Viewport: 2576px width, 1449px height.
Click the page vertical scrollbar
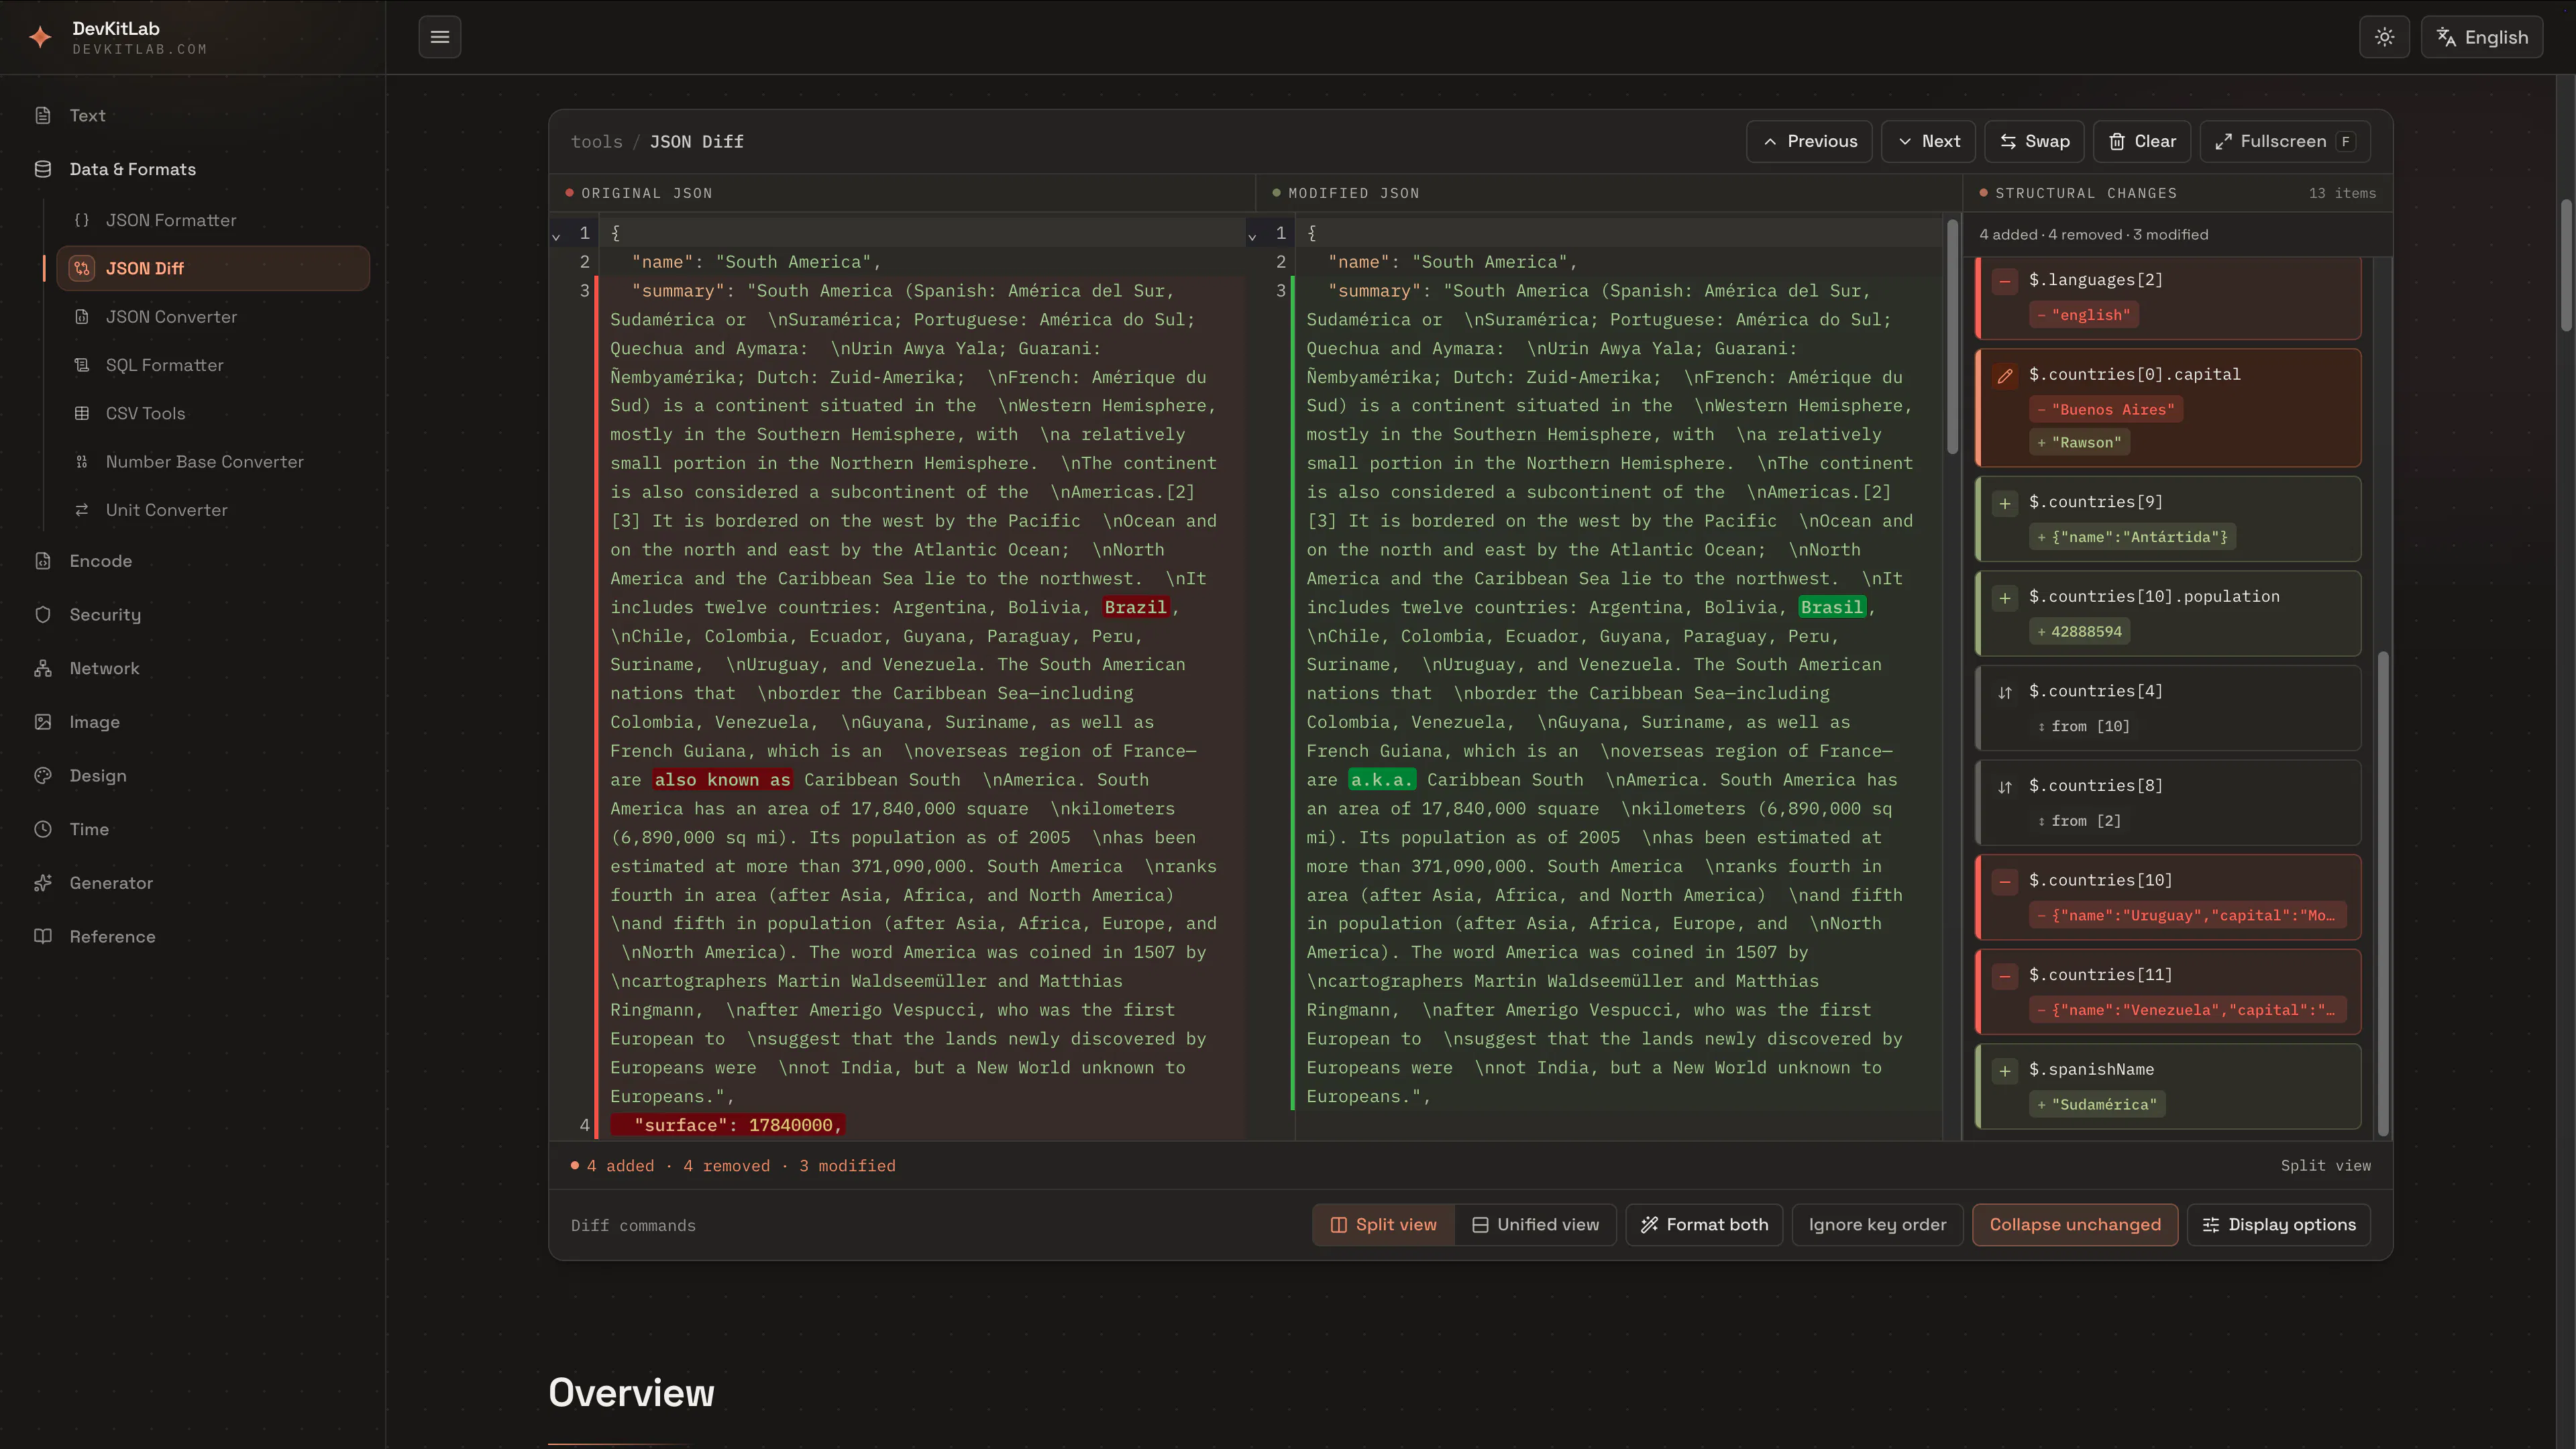click(x=2565, y=265)
